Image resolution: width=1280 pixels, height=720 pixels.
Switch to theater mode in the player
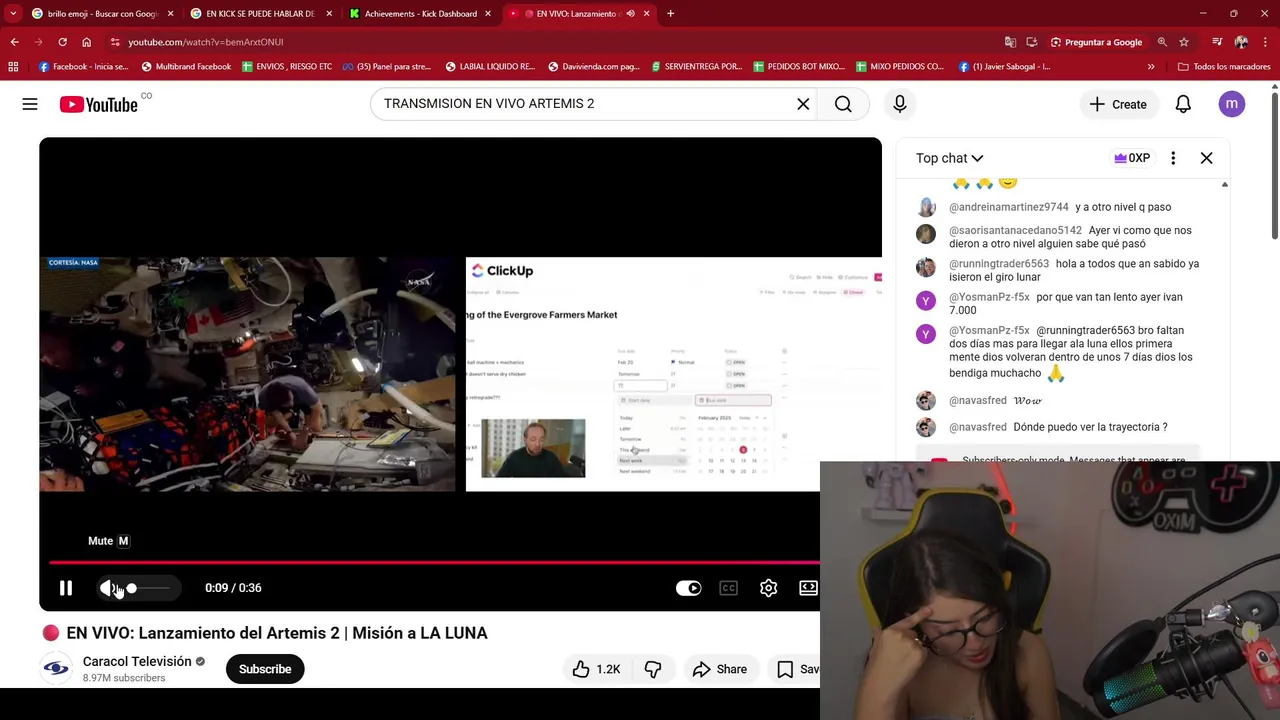(808, 588)
